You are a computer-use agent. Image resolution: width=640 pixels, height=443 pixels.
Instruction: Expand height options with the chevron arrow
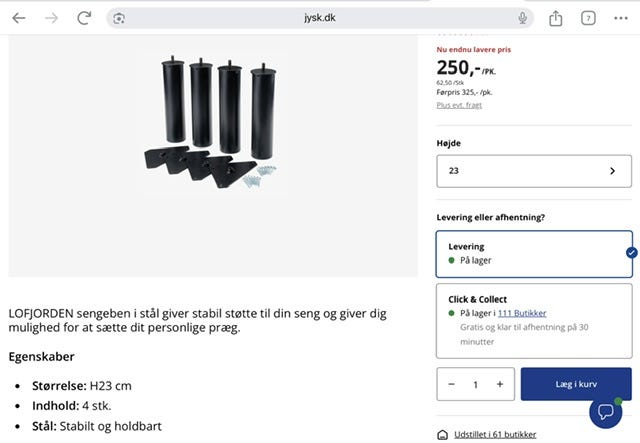point(612,171)
